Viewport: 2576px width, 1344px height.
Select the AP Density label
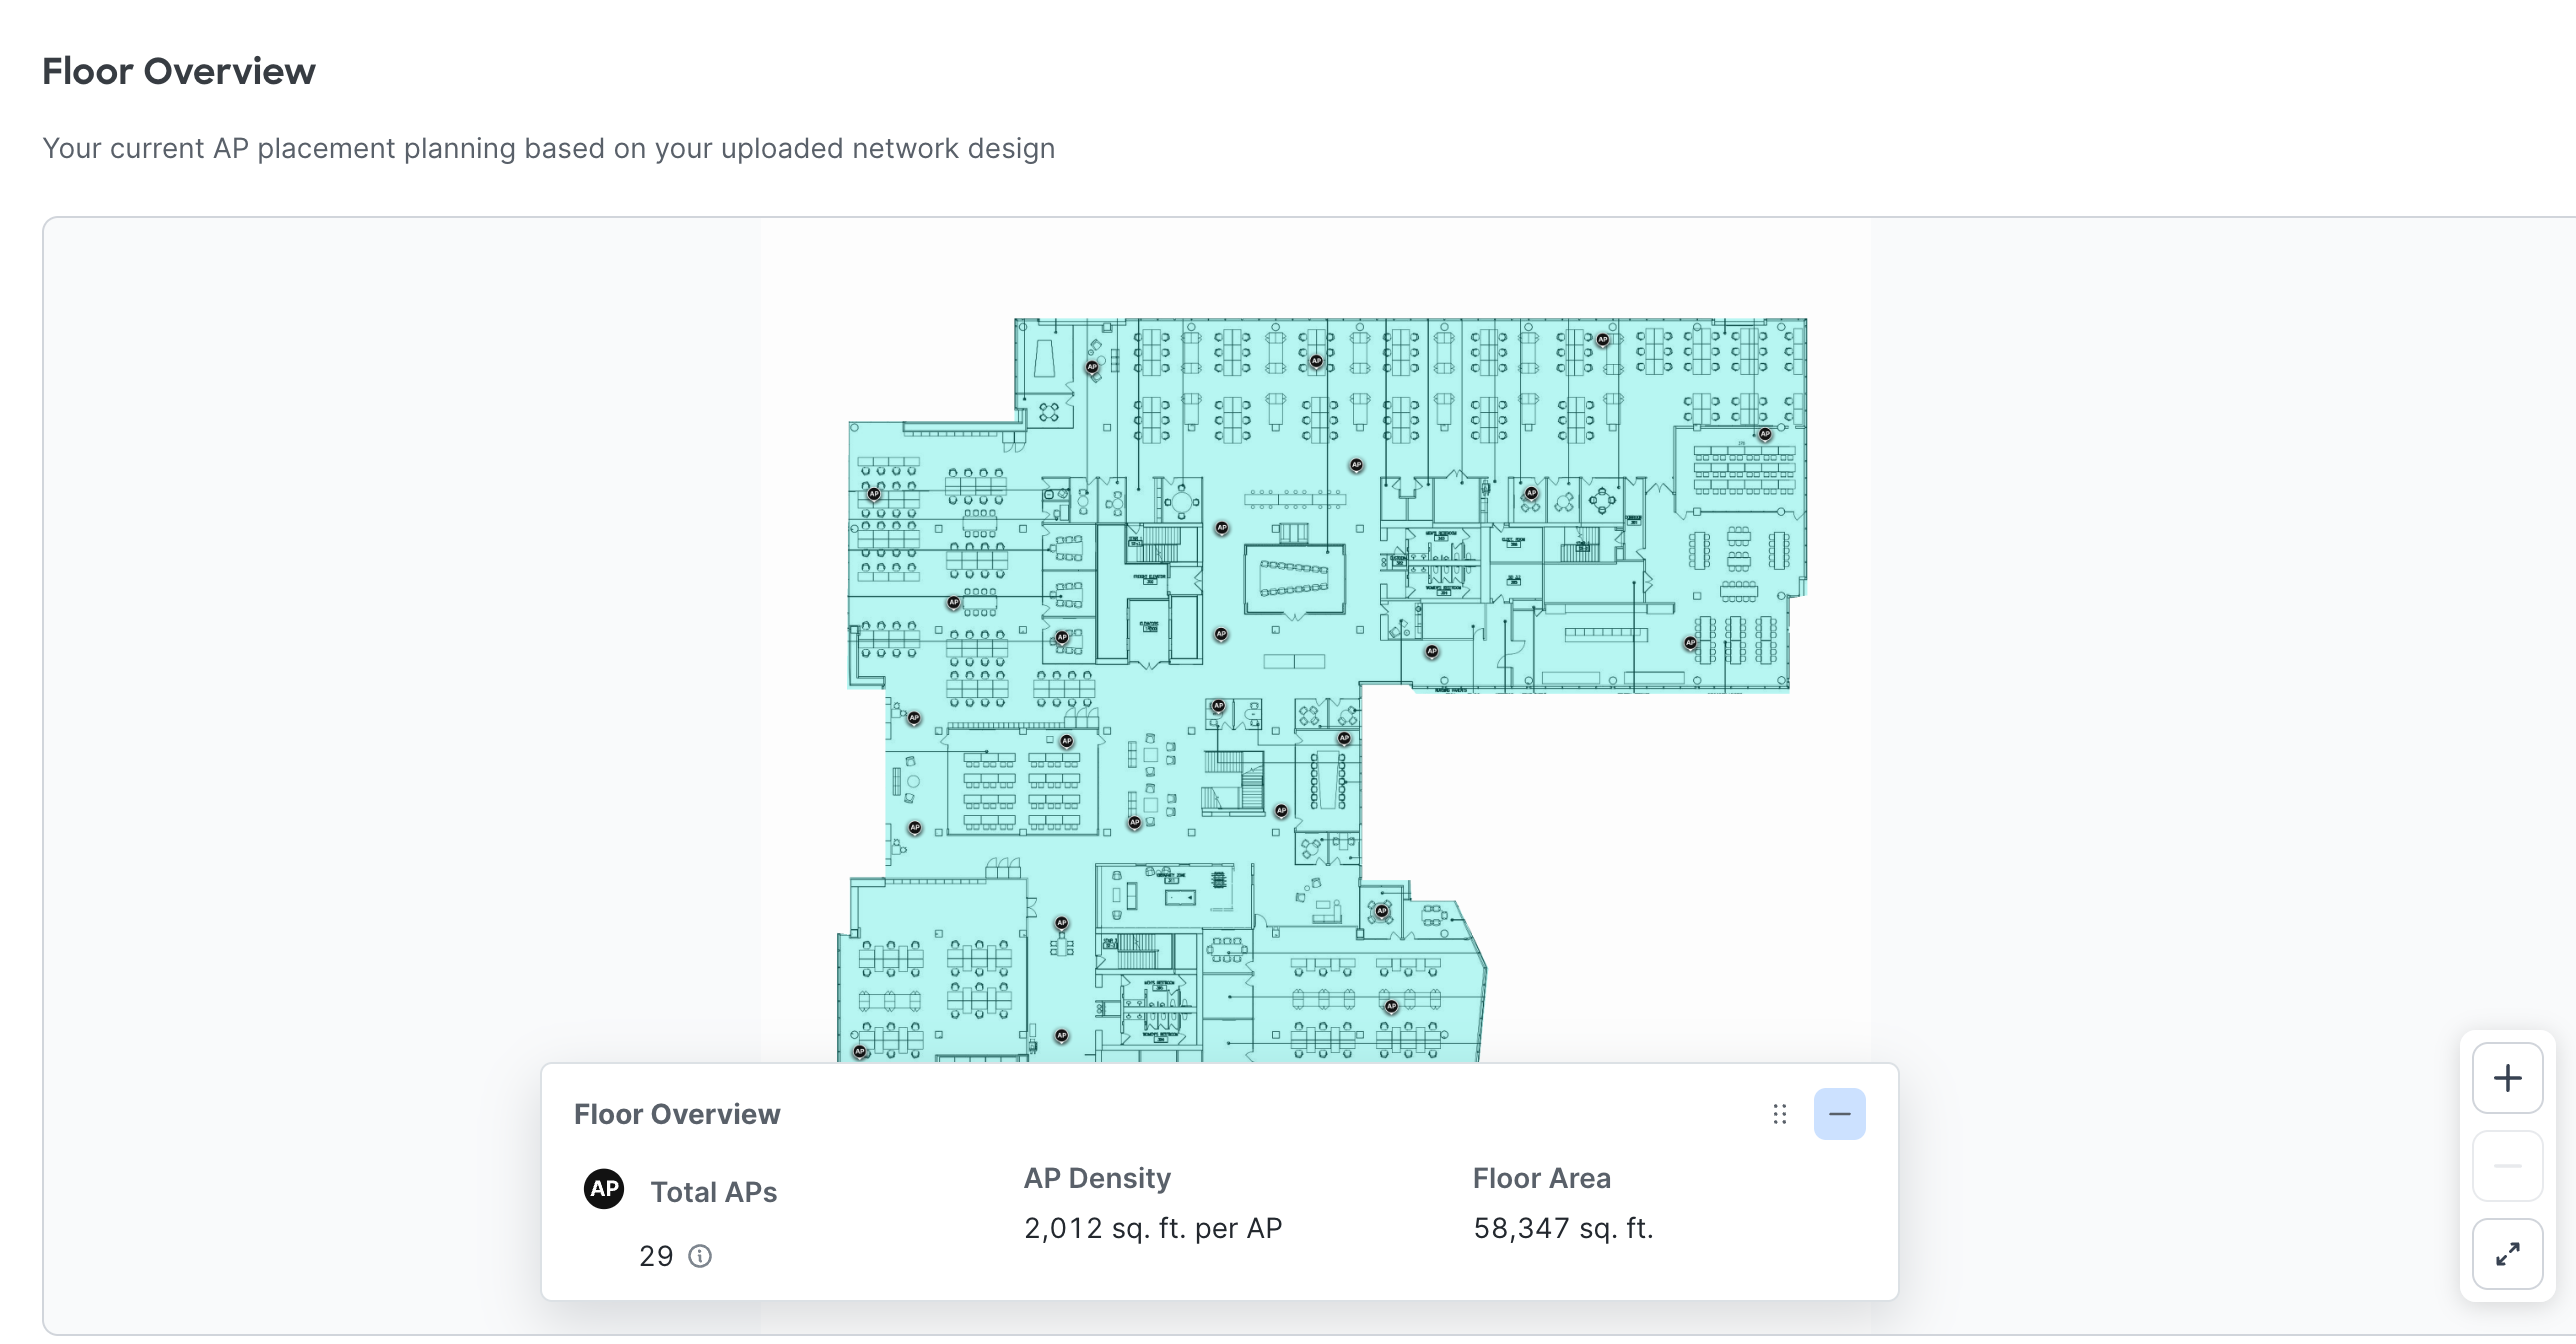tap(1097, 1178)
